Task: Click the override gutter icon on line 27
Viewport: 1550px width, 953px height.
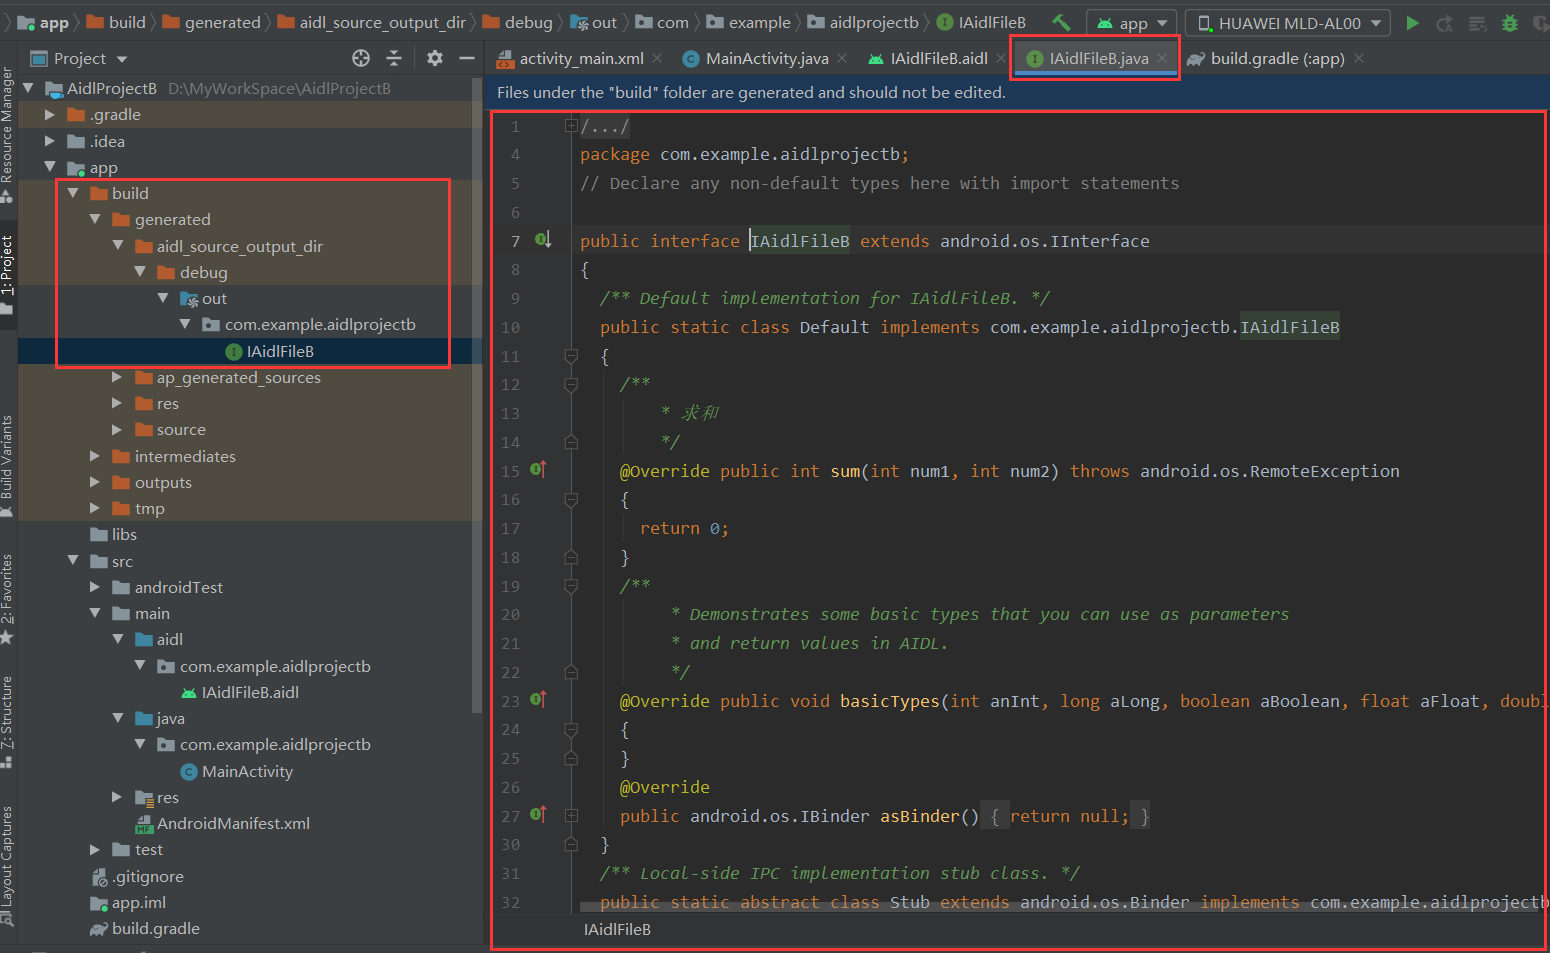Action: pyautogui.click(x=538, y=814)
